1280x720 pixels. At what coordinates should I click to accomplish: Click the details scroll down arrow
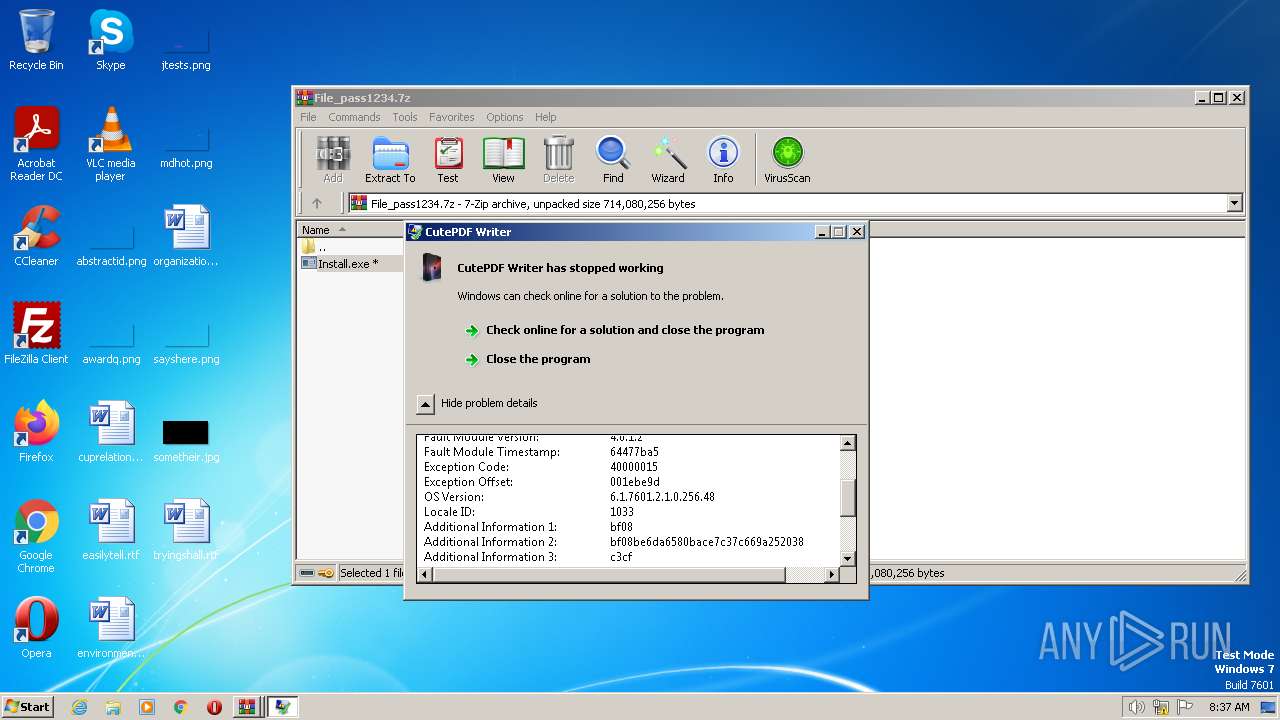point(847,558)
